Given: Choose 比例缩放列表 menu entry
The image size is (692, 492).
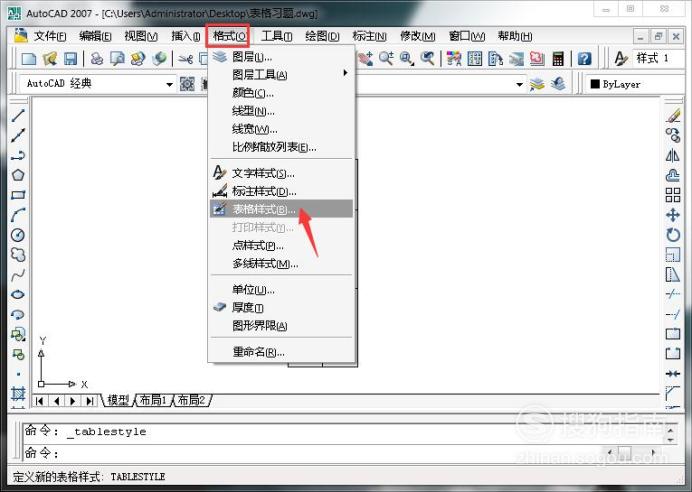Looking at the screenshot, I should [x=281, y=147].
